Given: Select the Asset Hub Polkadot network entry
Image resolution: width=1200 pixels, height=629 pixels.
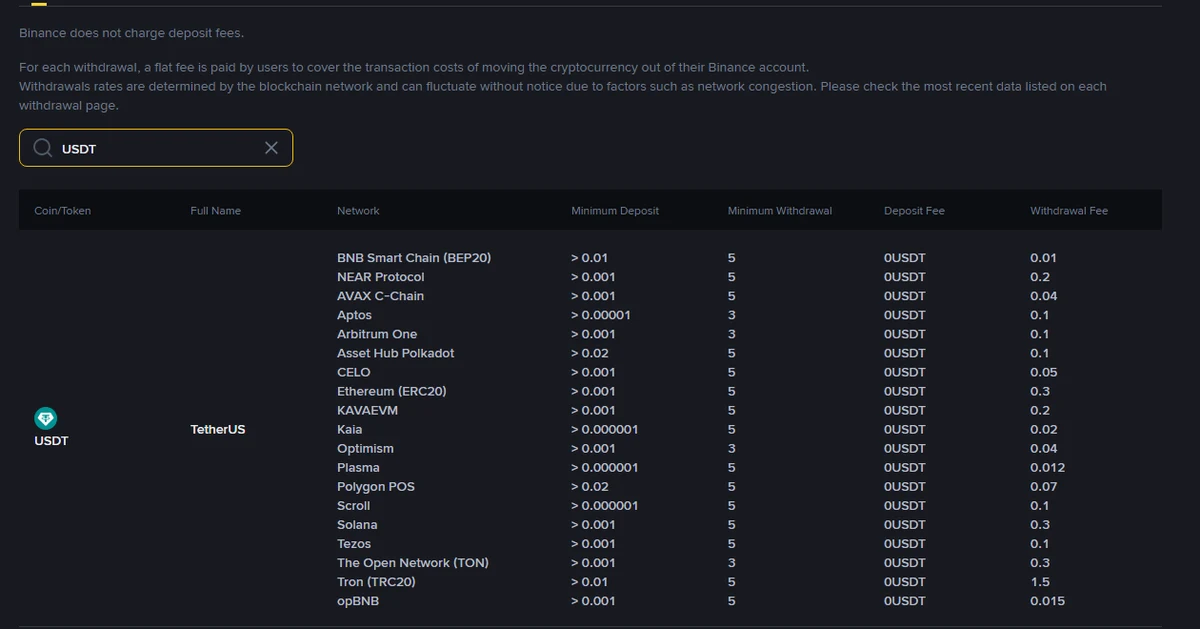Looking at the screenshot, I should click(x=396, y=353).
